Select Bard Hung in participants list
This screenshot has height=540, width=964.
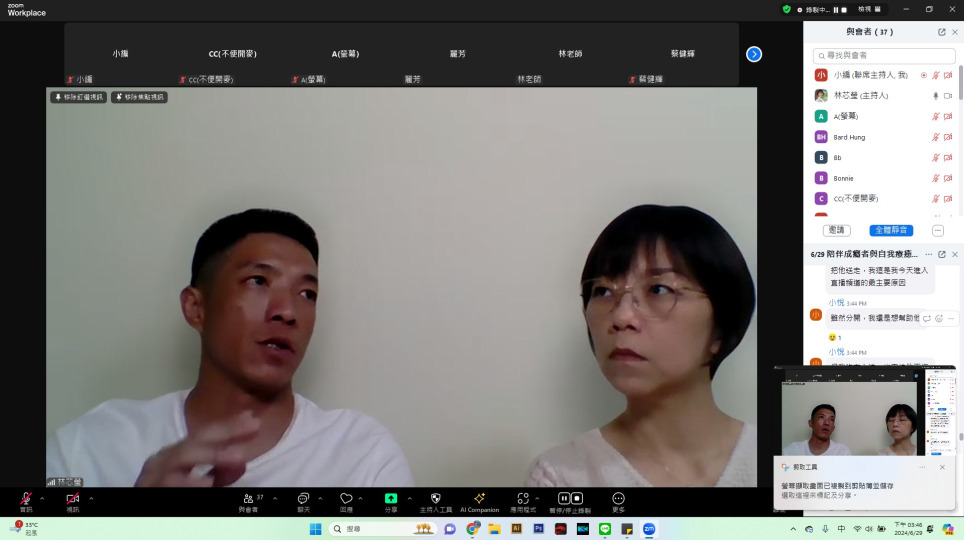click(x=849, y=137)
